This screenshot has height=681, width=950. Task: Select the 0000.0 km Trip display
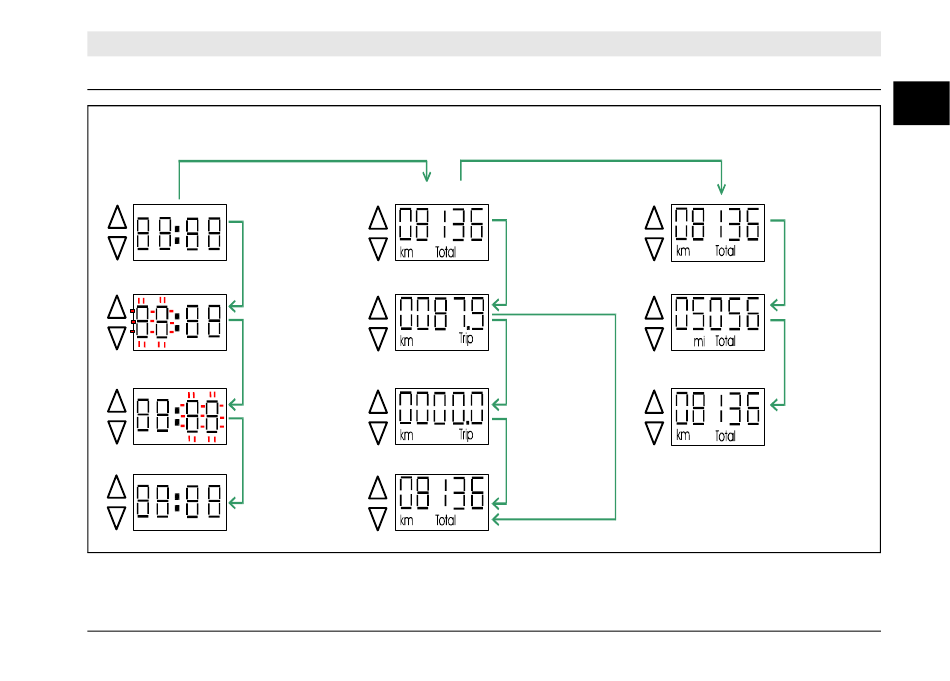pyautogui.click(x=442, y=416)
